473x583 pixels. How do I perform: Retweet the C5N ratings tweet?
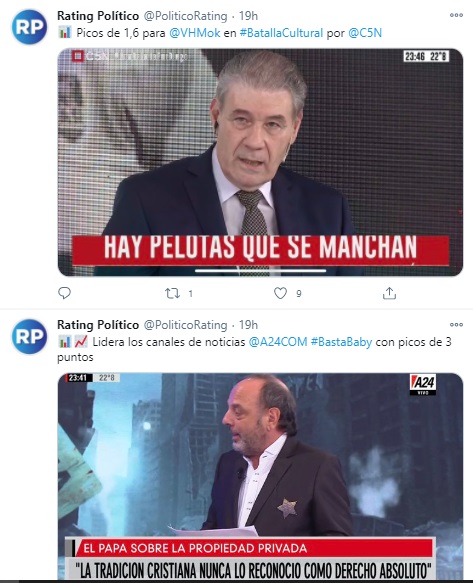[173, 294]
